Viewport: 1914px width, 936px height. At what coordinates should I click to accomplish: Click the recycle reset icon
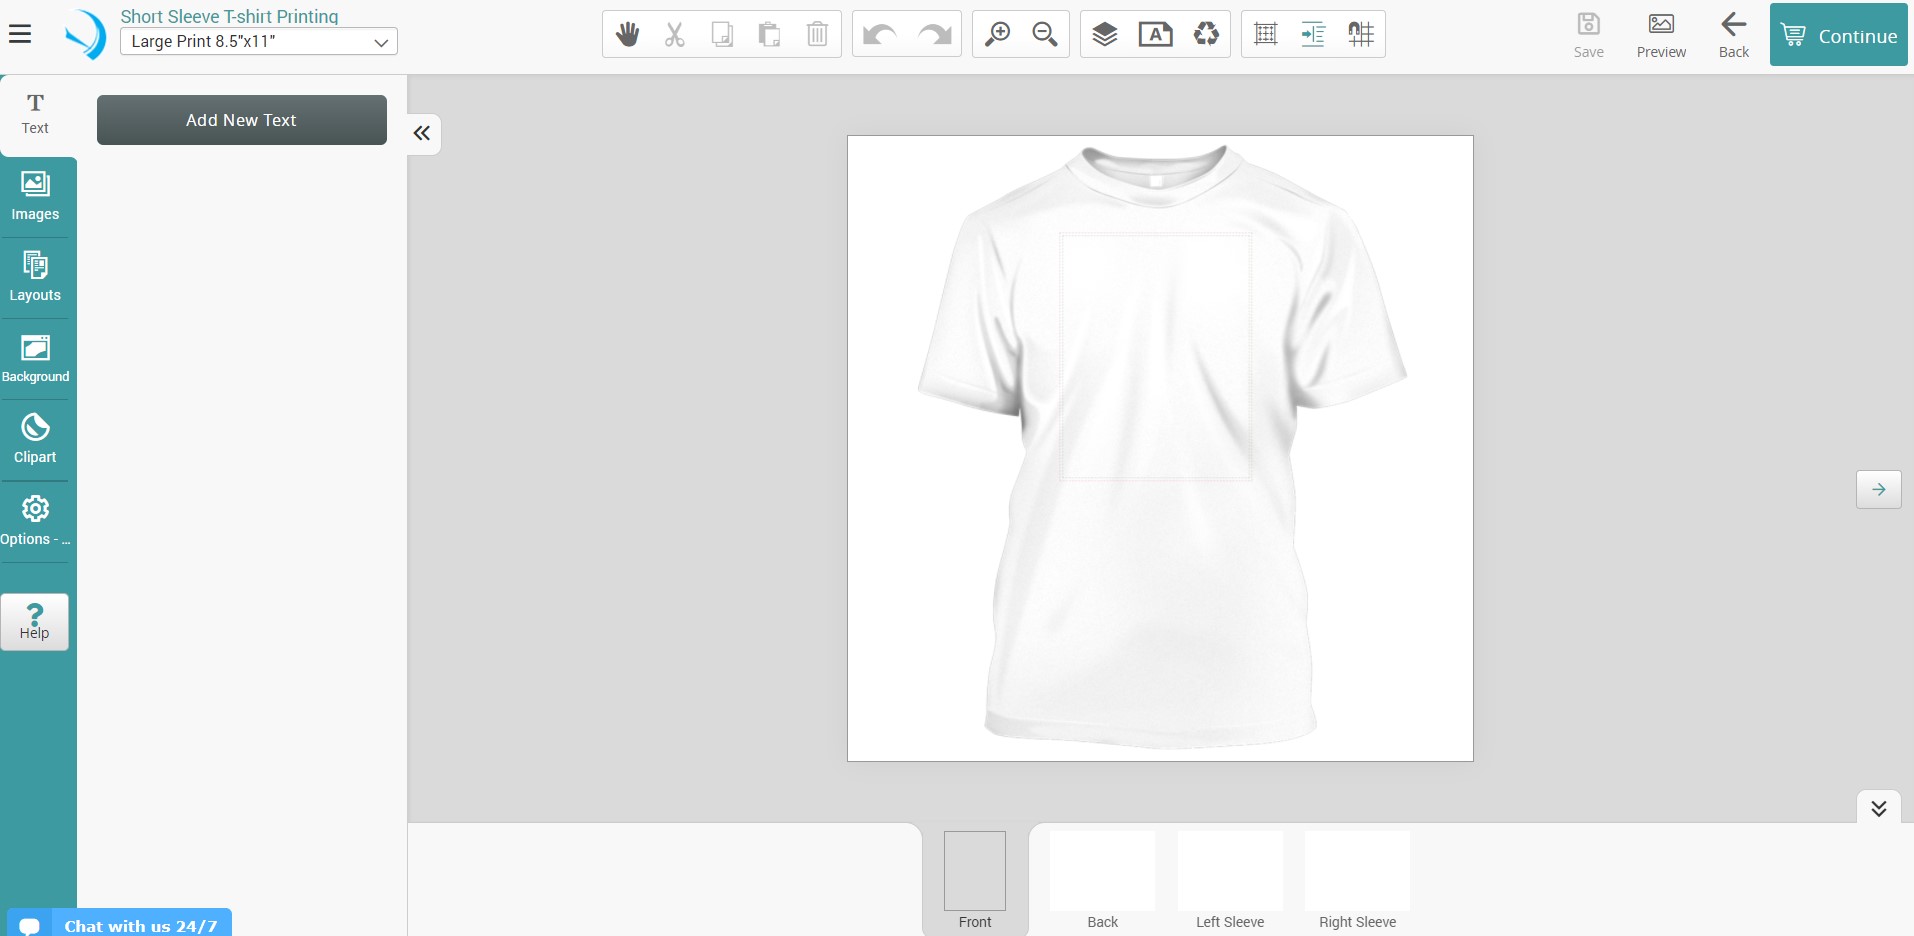tap(1206, 35)
